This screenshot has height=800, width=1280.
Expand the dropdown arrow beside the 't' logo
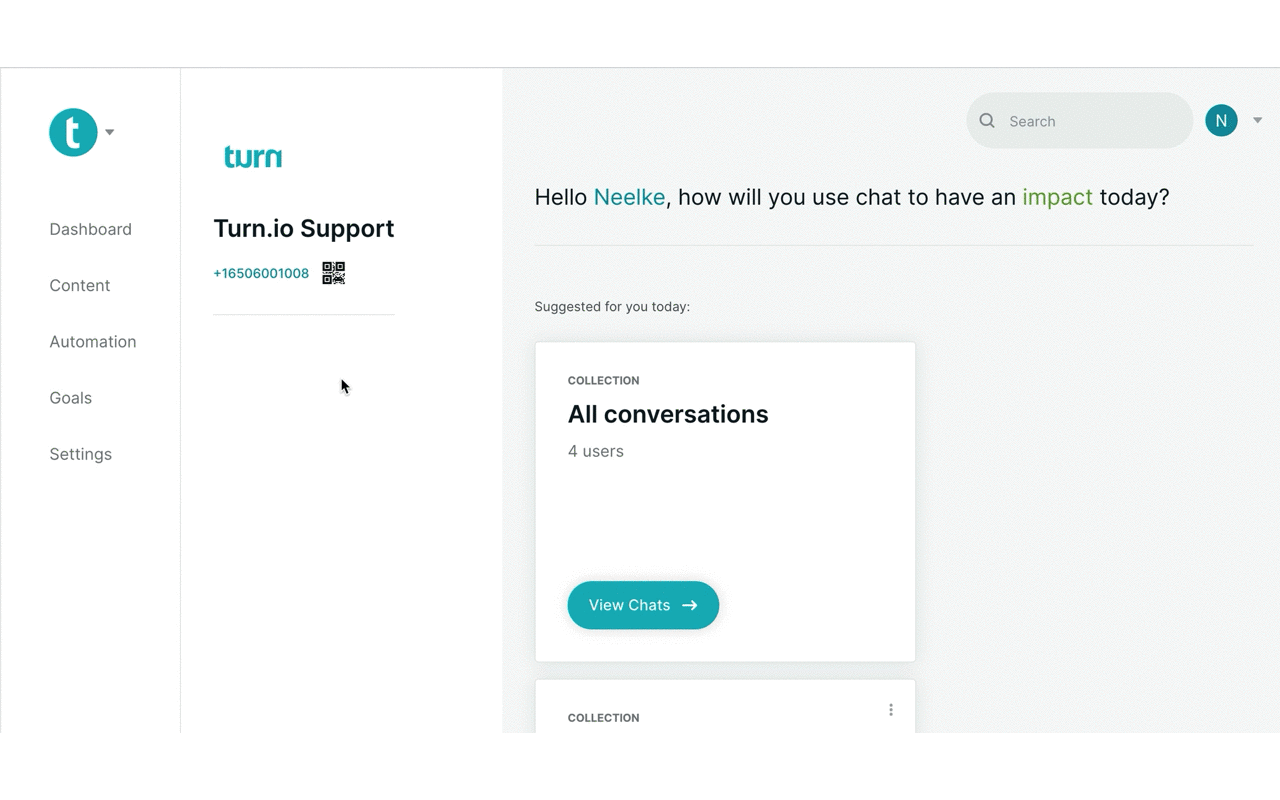[110, 132]
